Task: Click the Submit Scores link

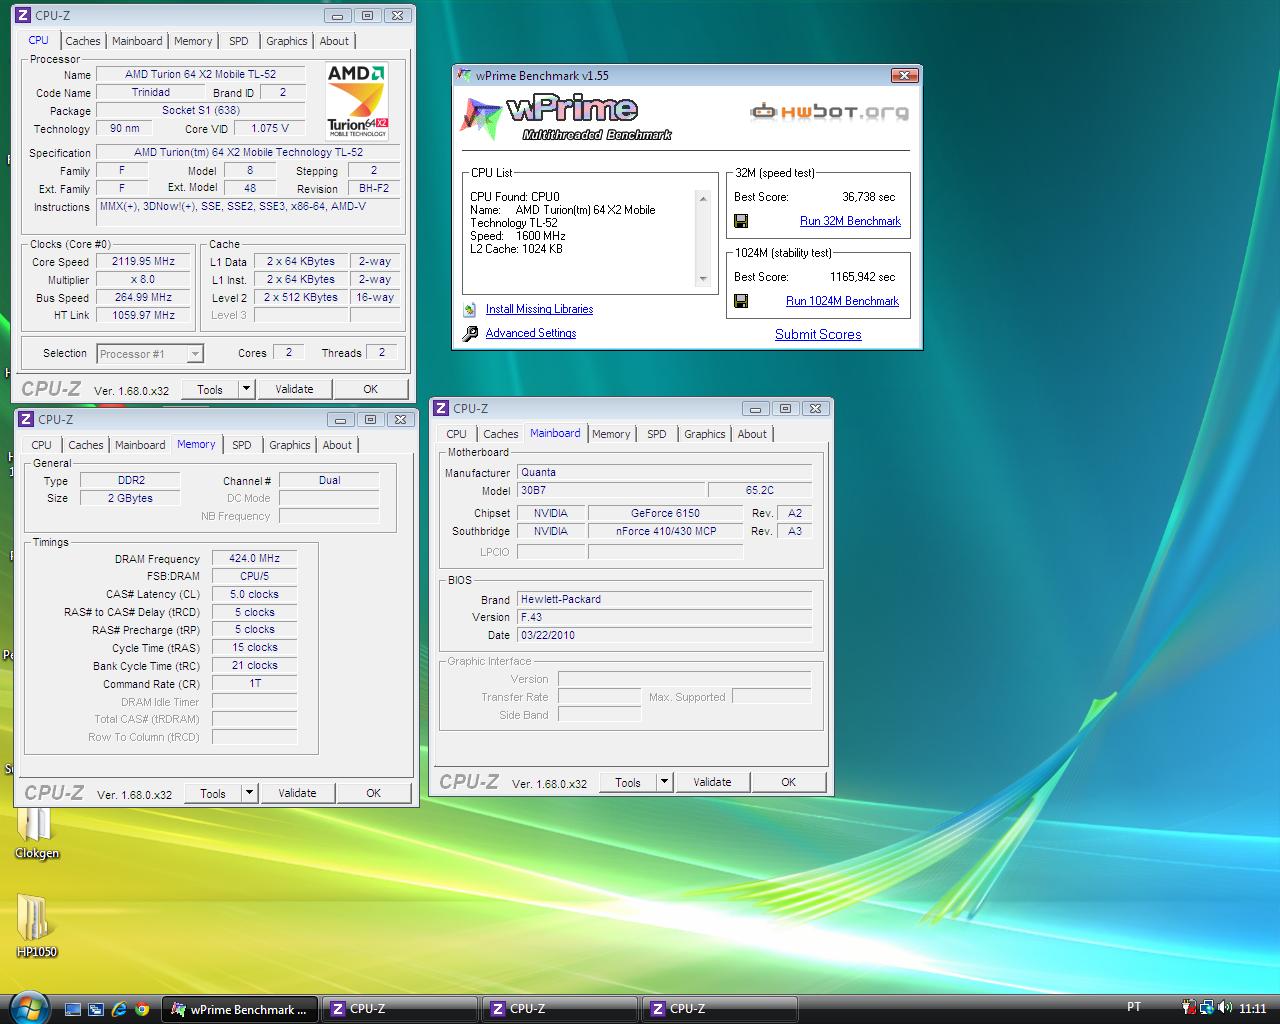Action: (818, 334)
